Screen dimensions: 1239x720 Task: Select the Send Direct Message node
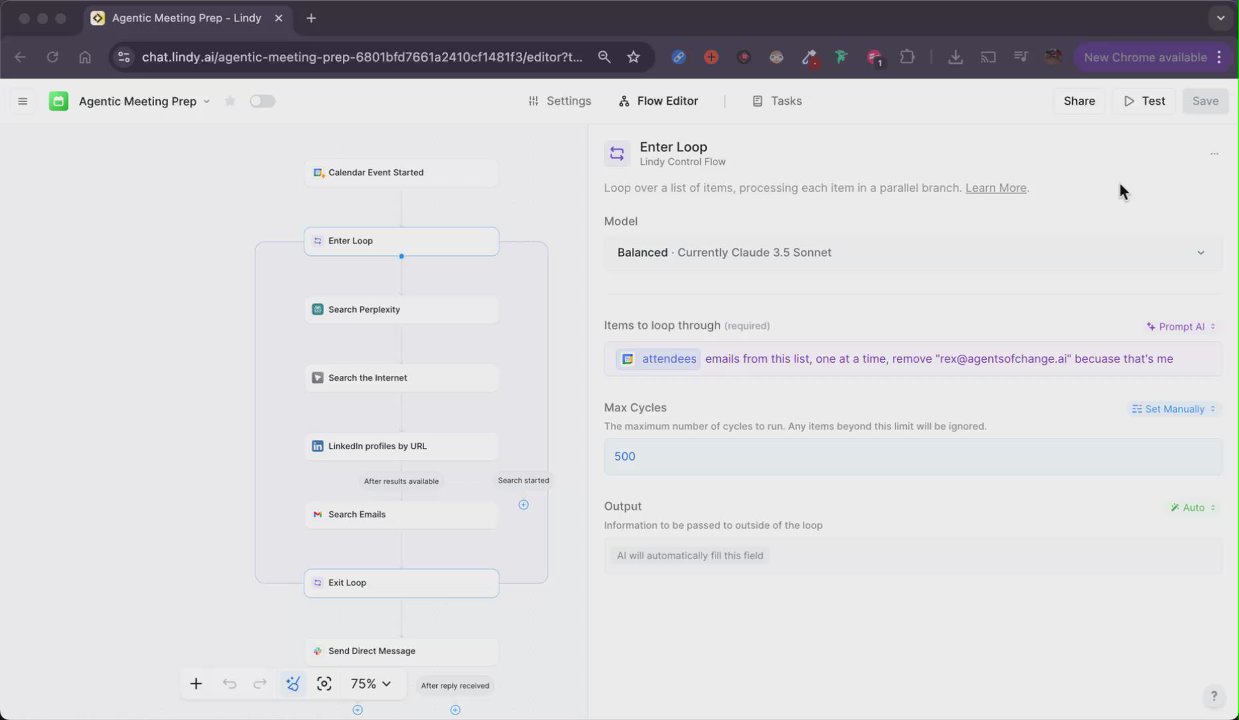(401, 651)
